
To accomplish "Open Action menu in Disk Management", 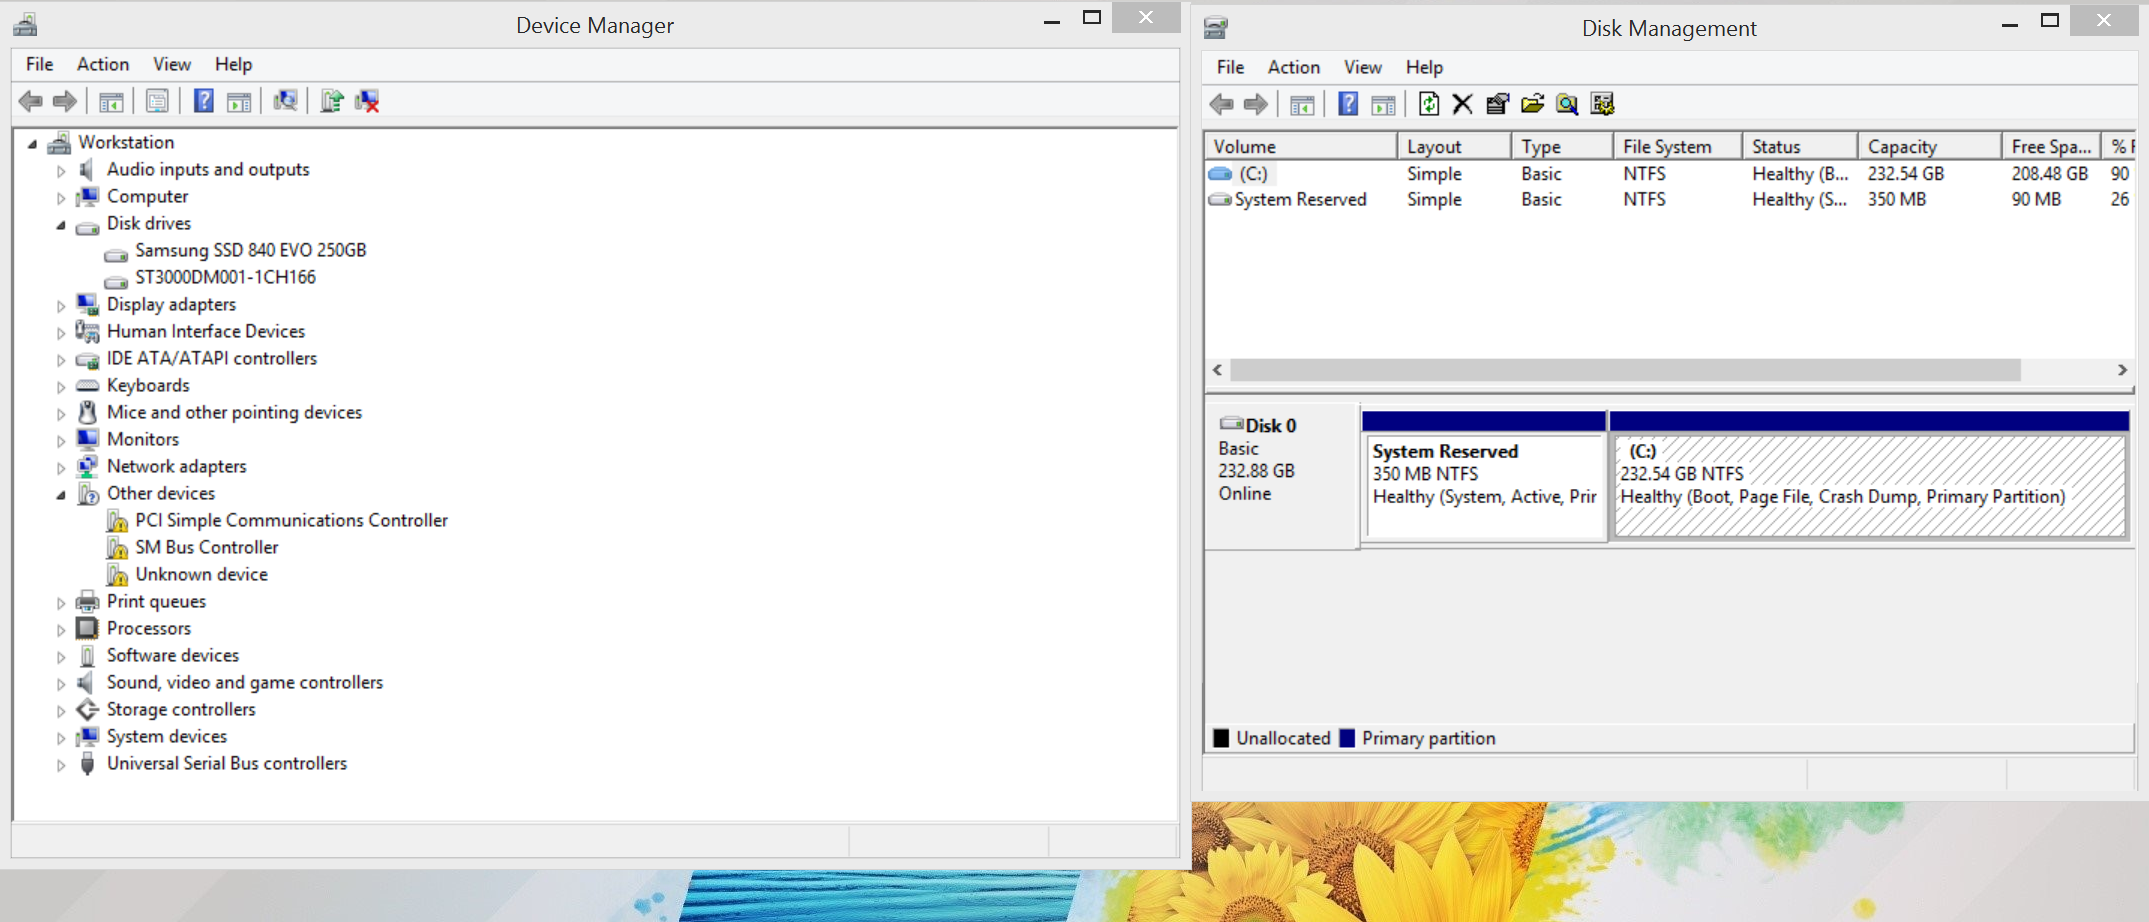I will [x=1294, y=67].
